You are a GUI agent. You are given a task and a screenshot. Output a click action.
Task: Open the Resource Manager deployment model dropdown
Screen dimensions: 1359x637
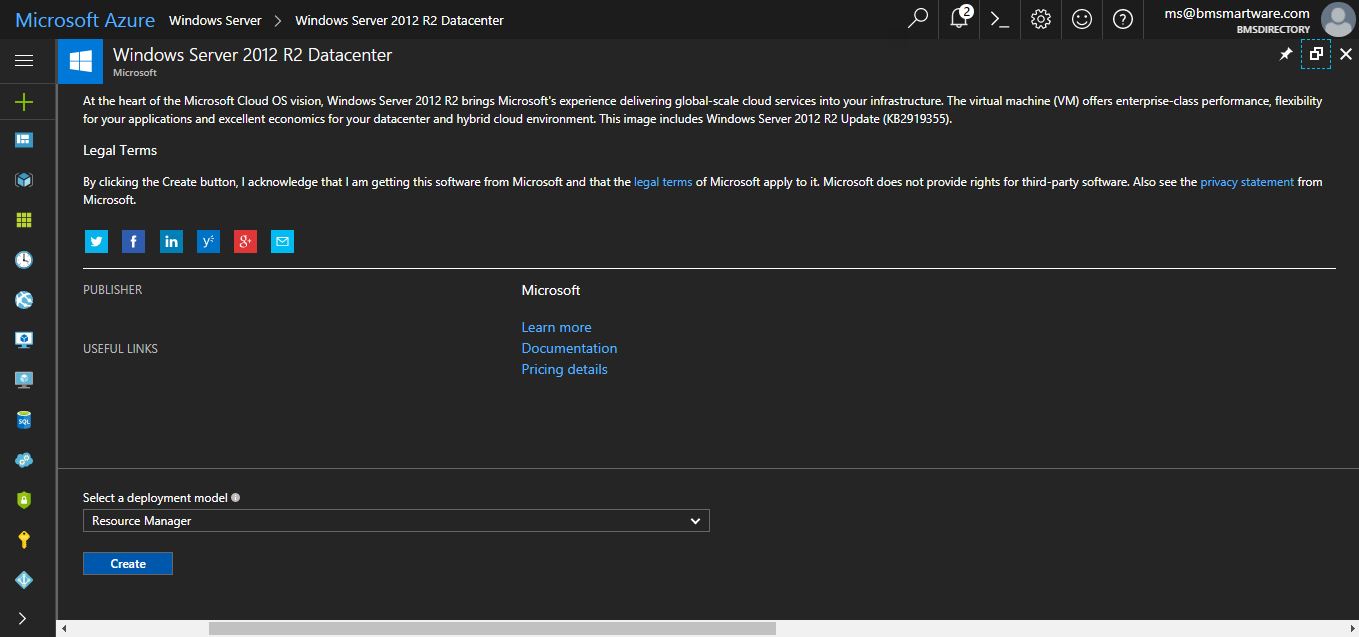[x=396, y=521]
